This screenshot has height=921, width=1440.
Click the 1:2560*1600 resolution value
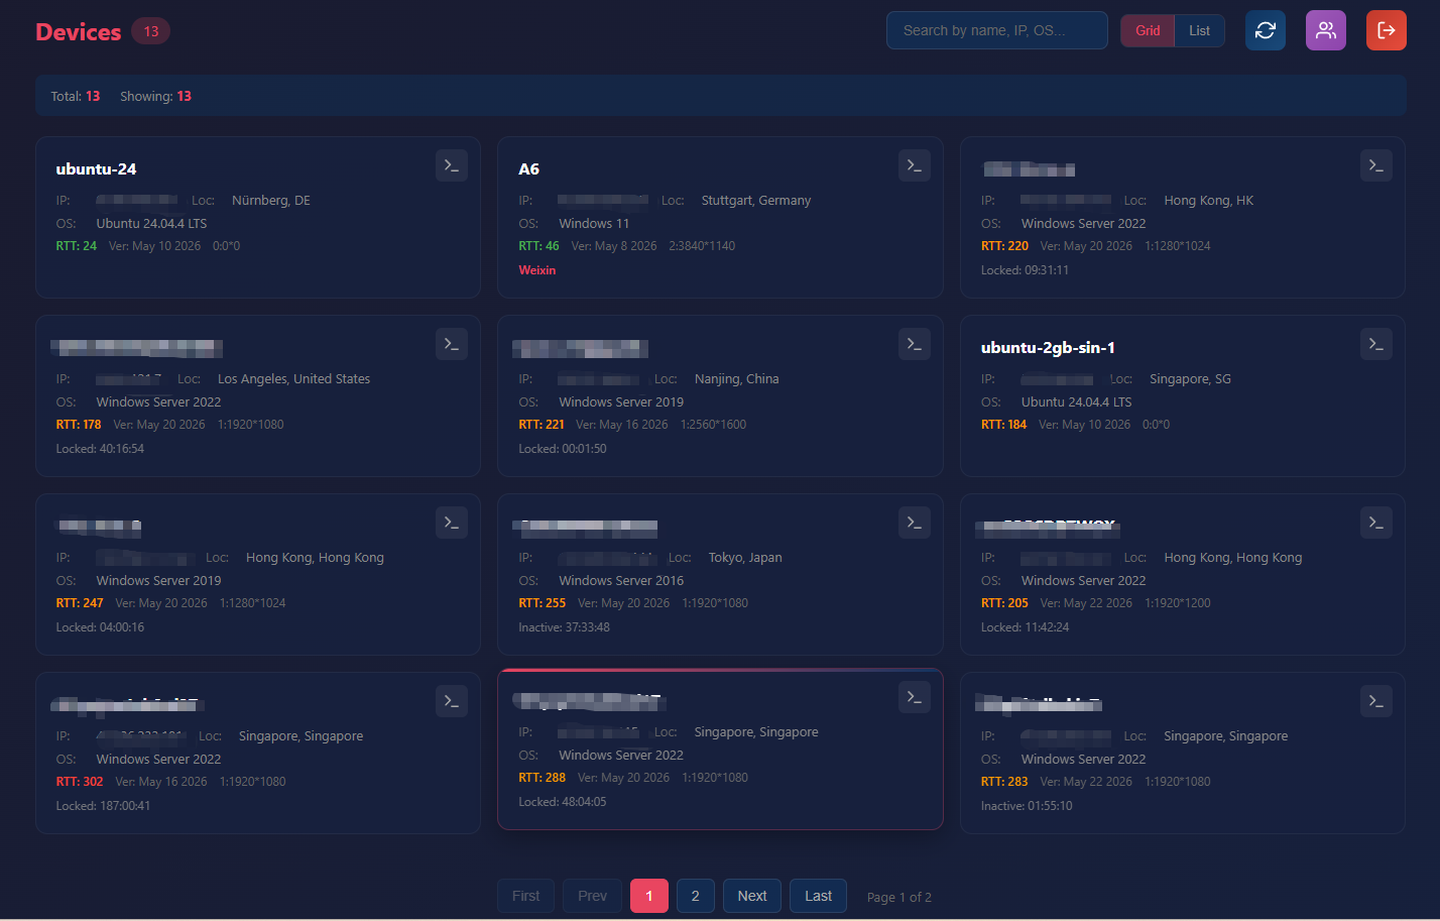[713, 425]
